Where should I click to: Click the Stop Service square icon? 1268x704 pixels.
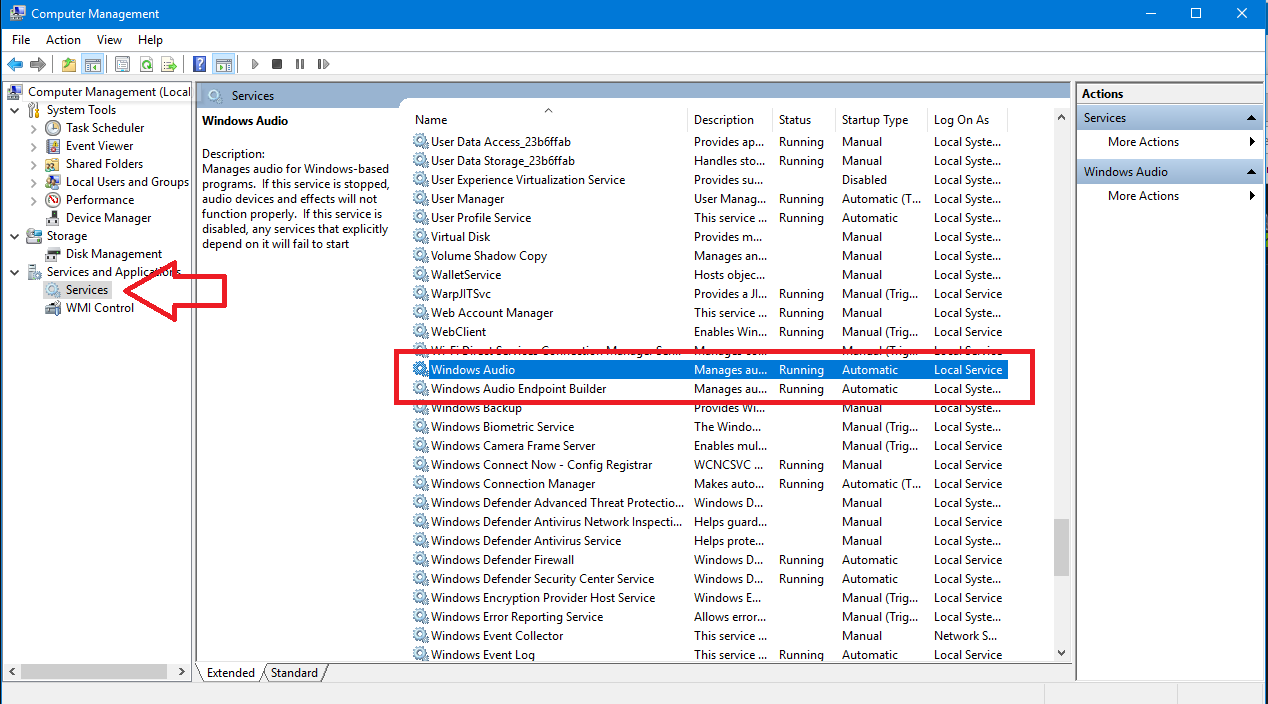click(x=278, y=64)
